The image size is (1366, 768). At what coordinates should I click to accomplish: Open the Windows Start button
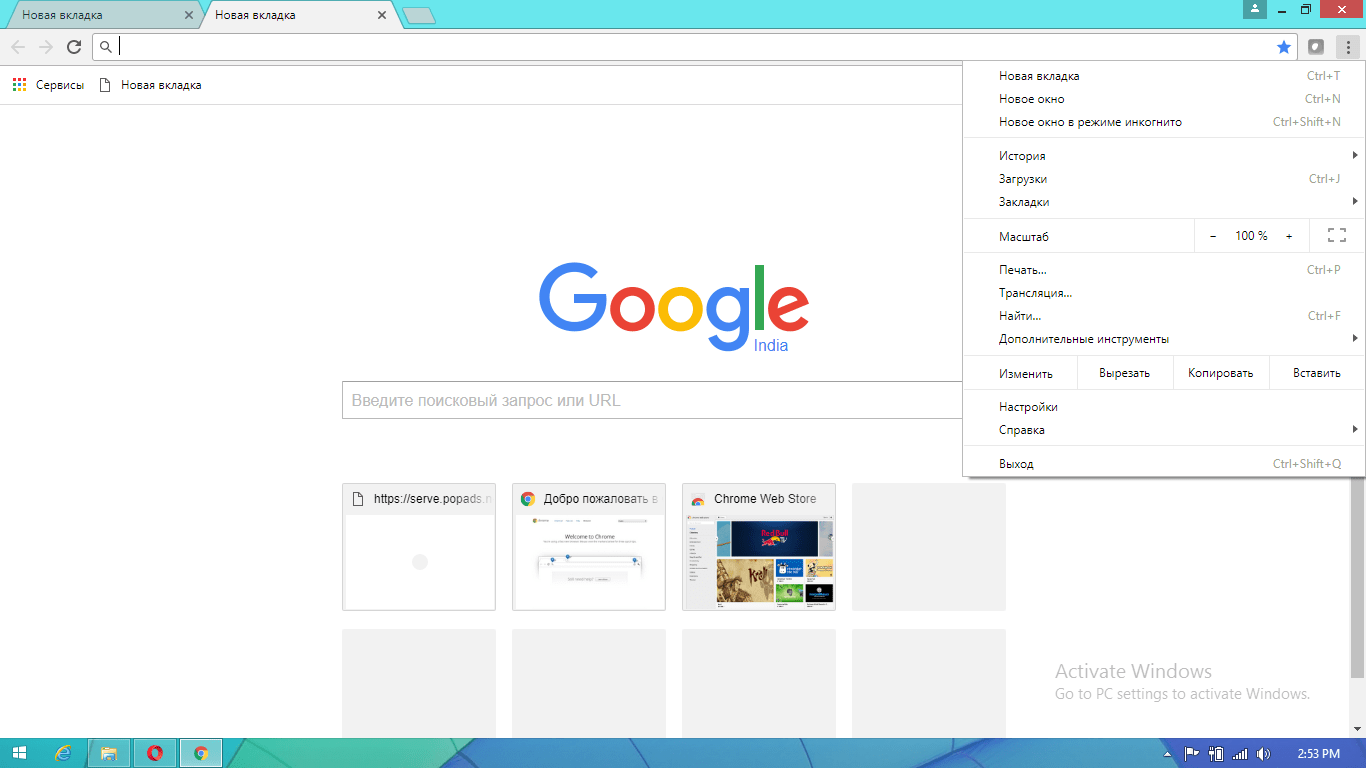pyautogui.click(x=20, y=753)
